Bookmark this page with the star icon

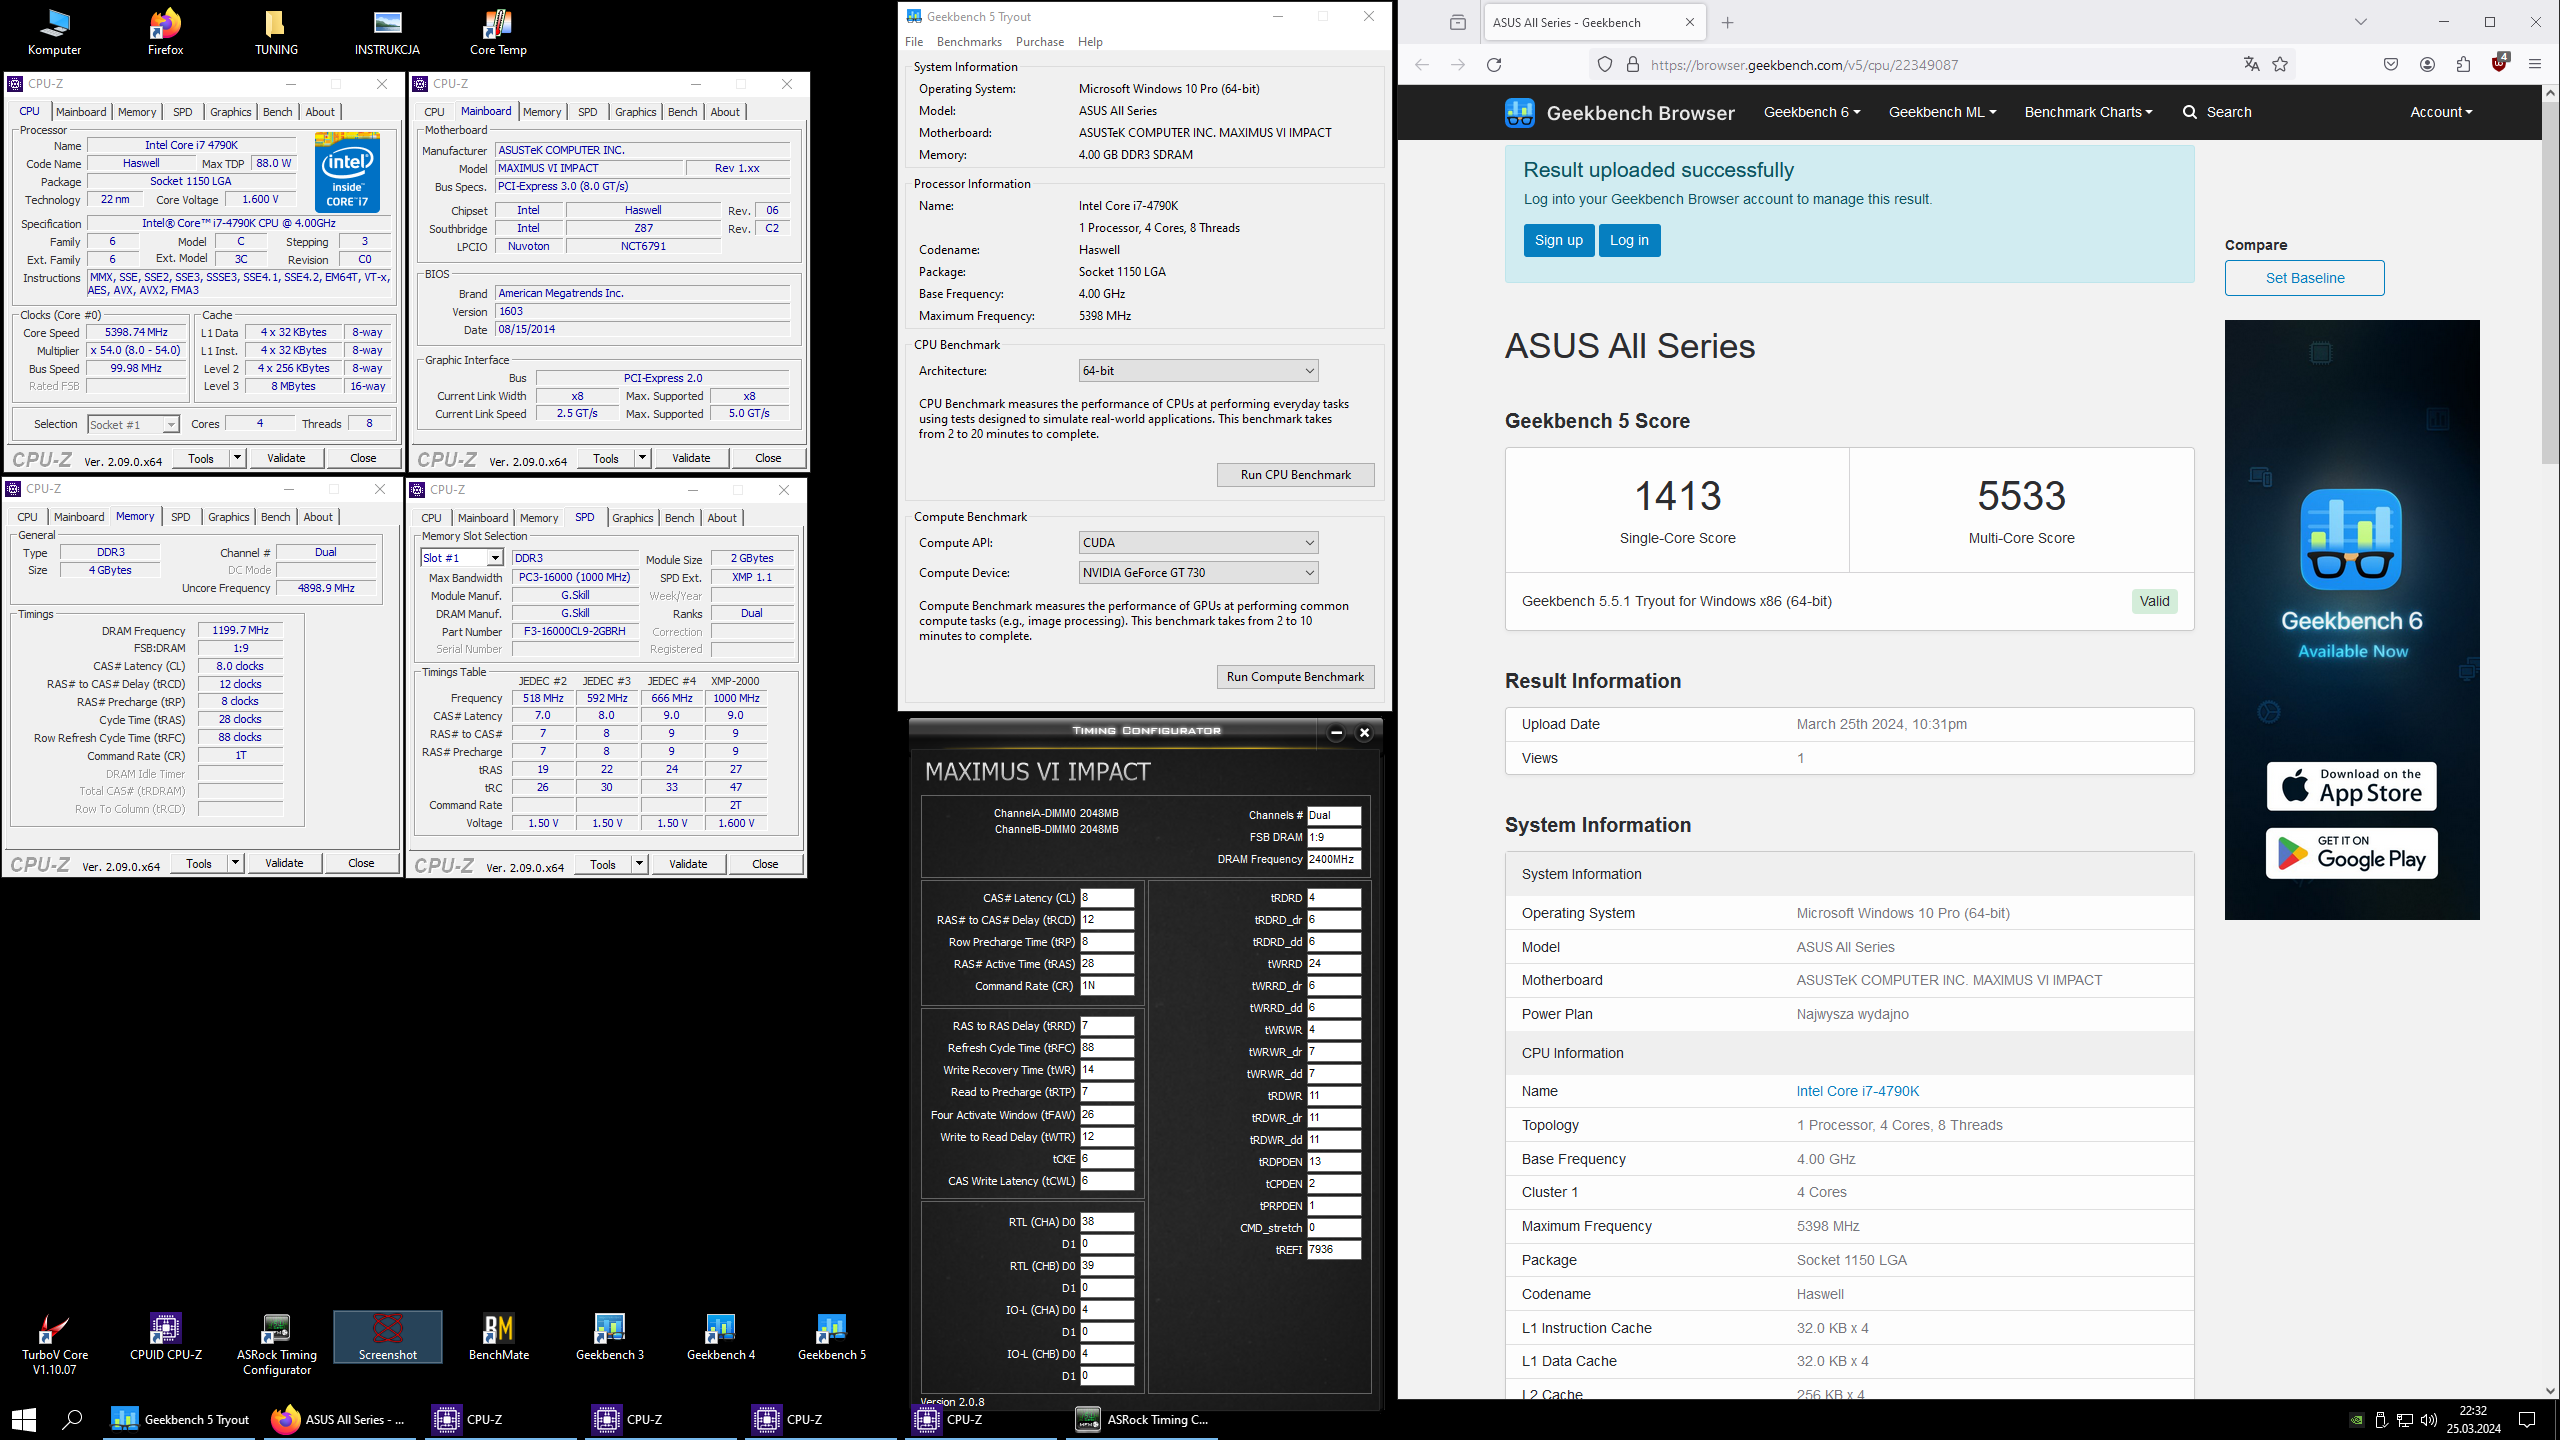coord(2280,65)
